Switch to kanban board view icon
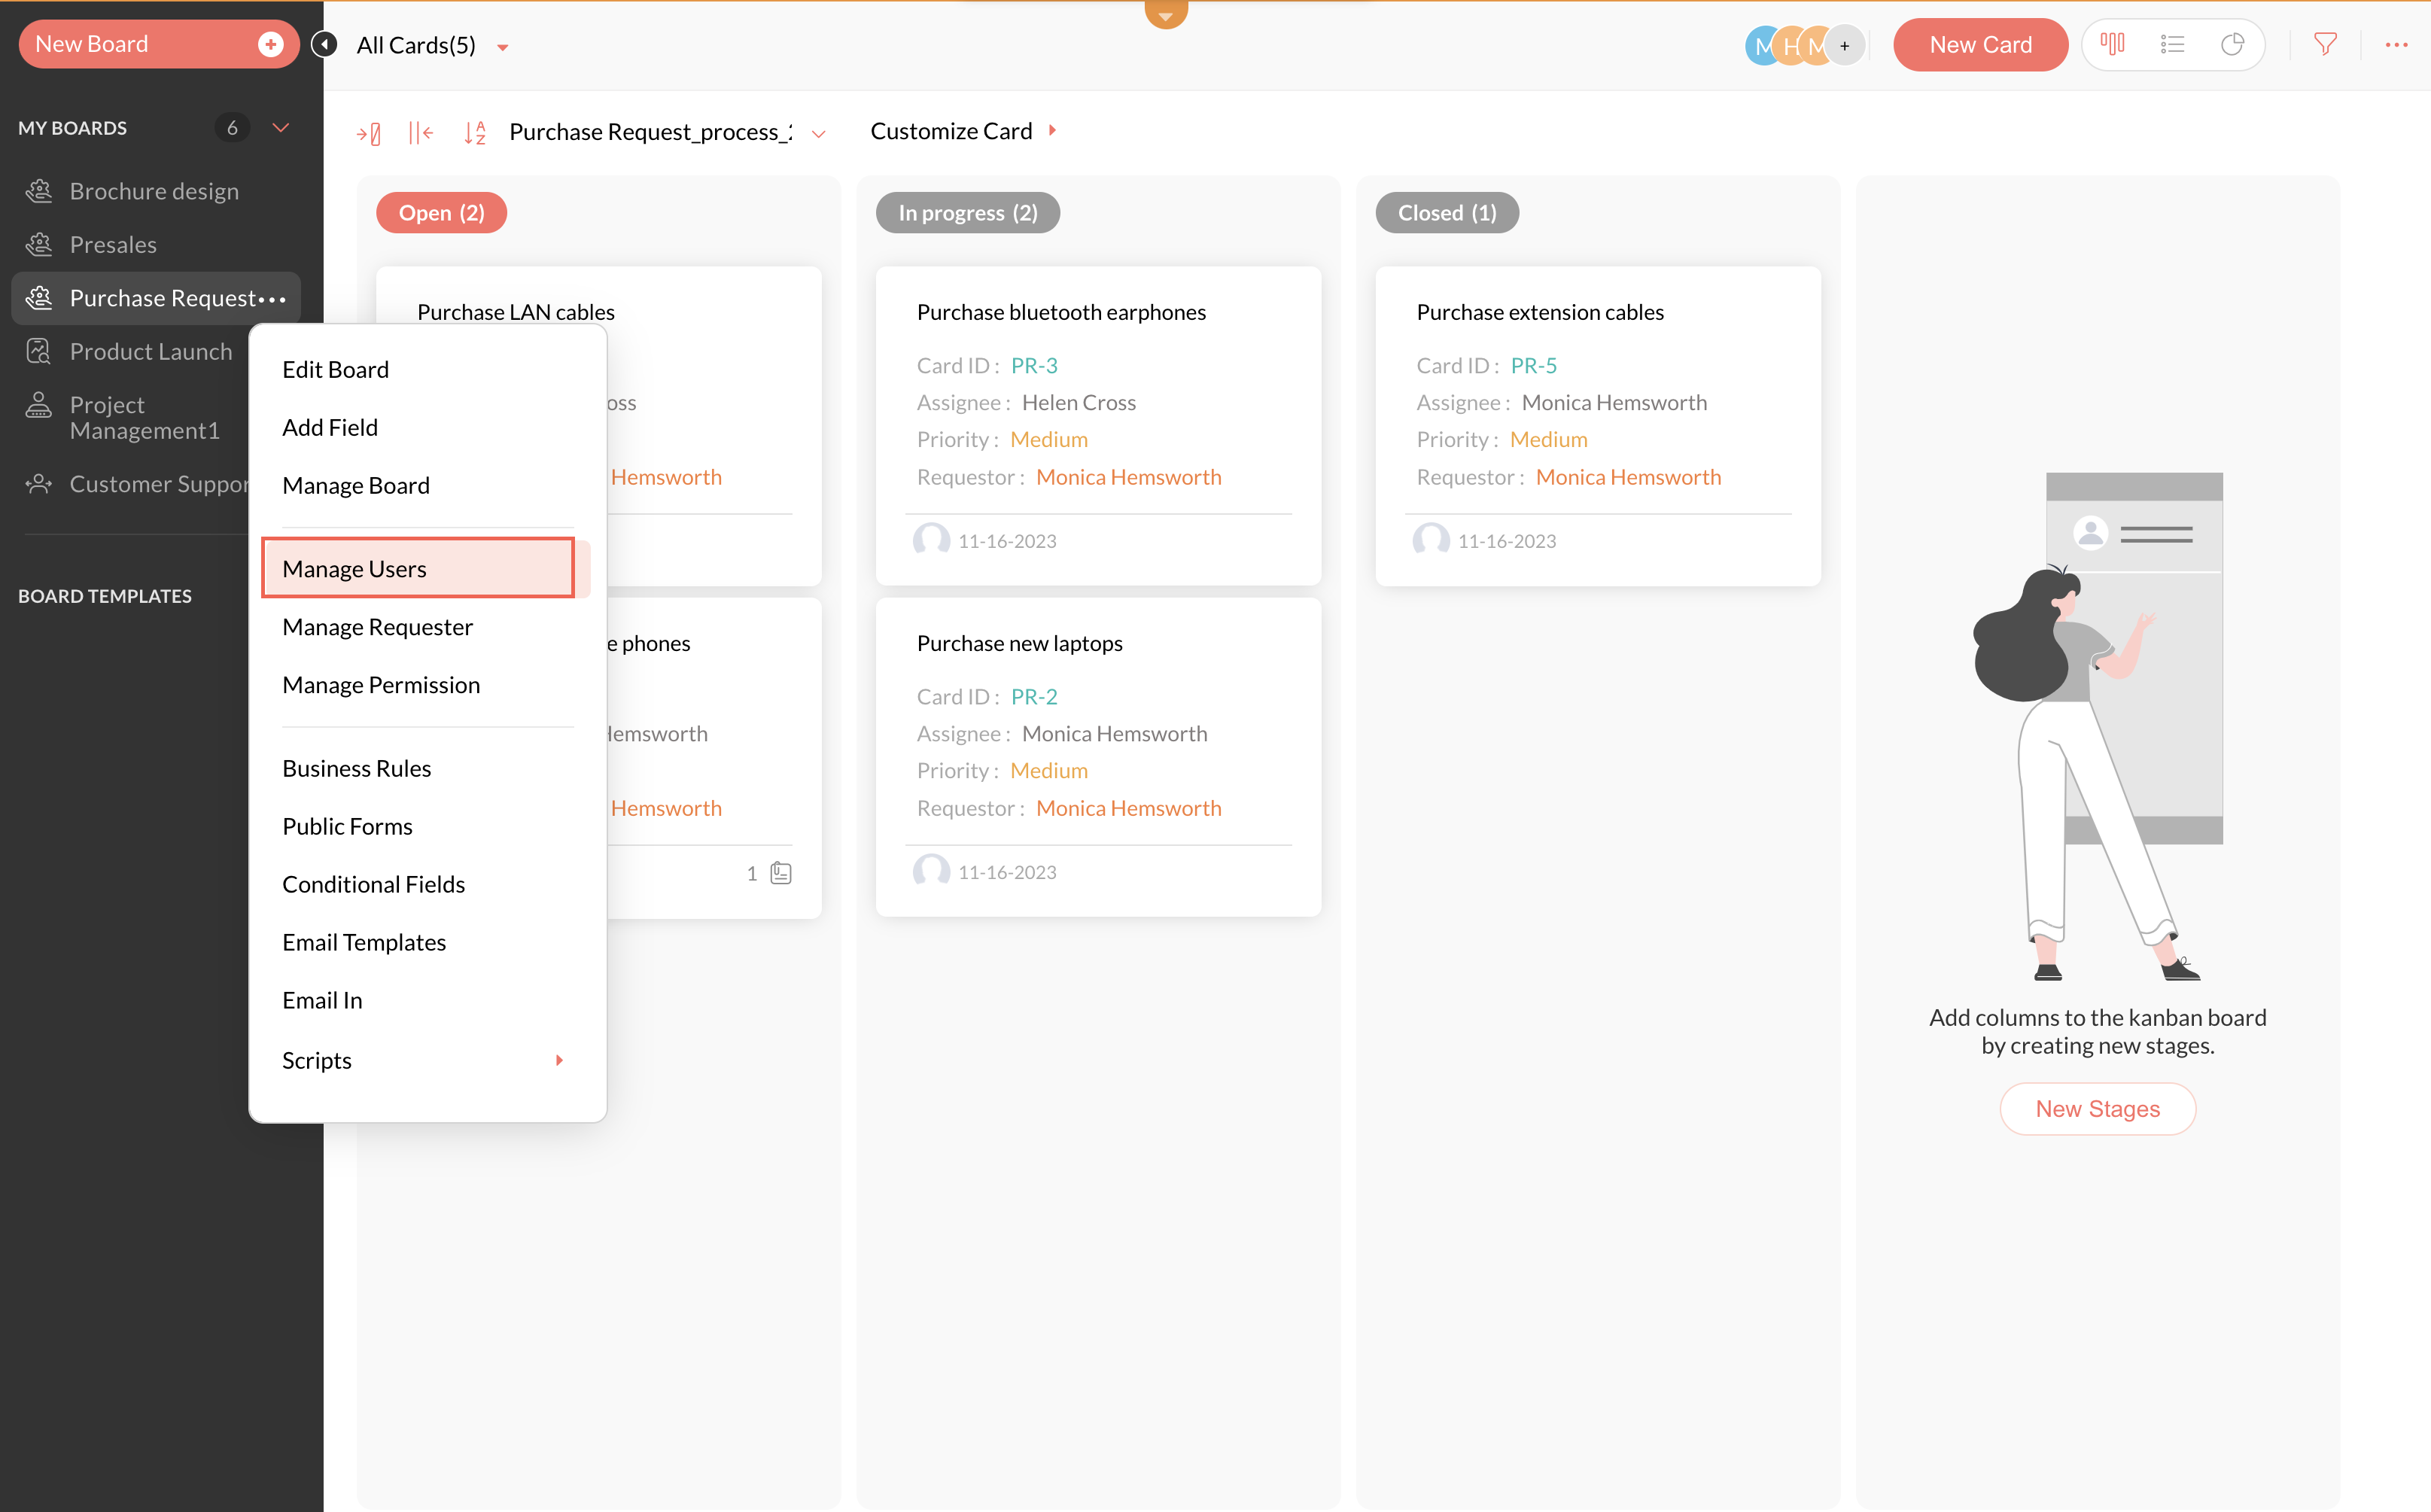The width and height of the screenshot is (2431, 1512). 2112,45
